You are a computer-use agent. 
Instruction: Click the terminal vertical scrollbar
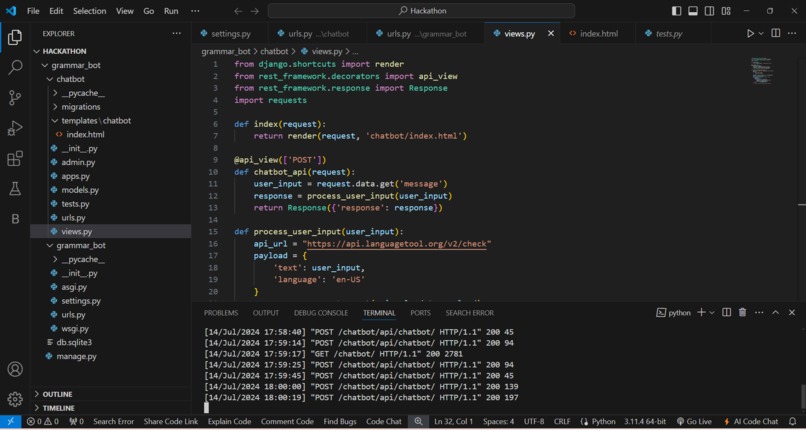point(802,396)
